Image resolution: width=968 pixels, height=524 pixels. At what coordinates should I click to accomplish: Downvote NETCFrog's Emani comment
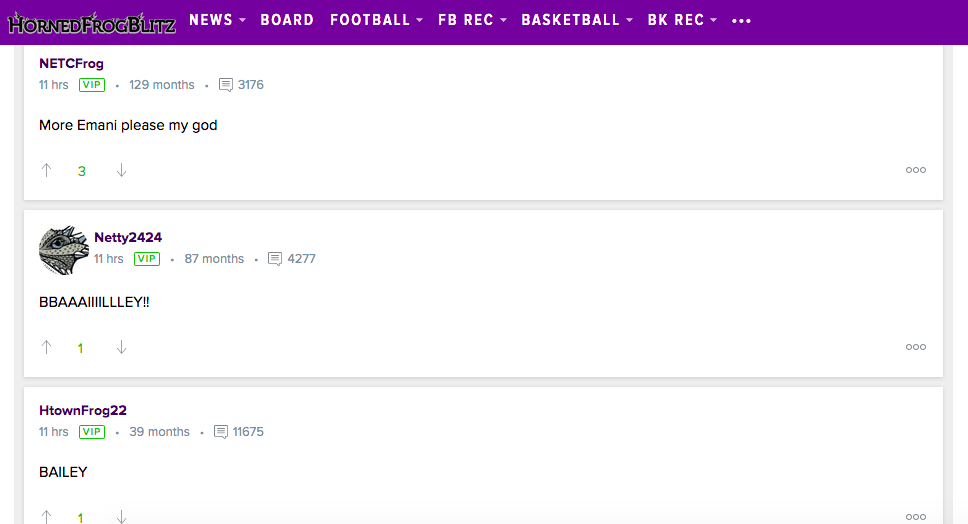(x=122, y=170)
